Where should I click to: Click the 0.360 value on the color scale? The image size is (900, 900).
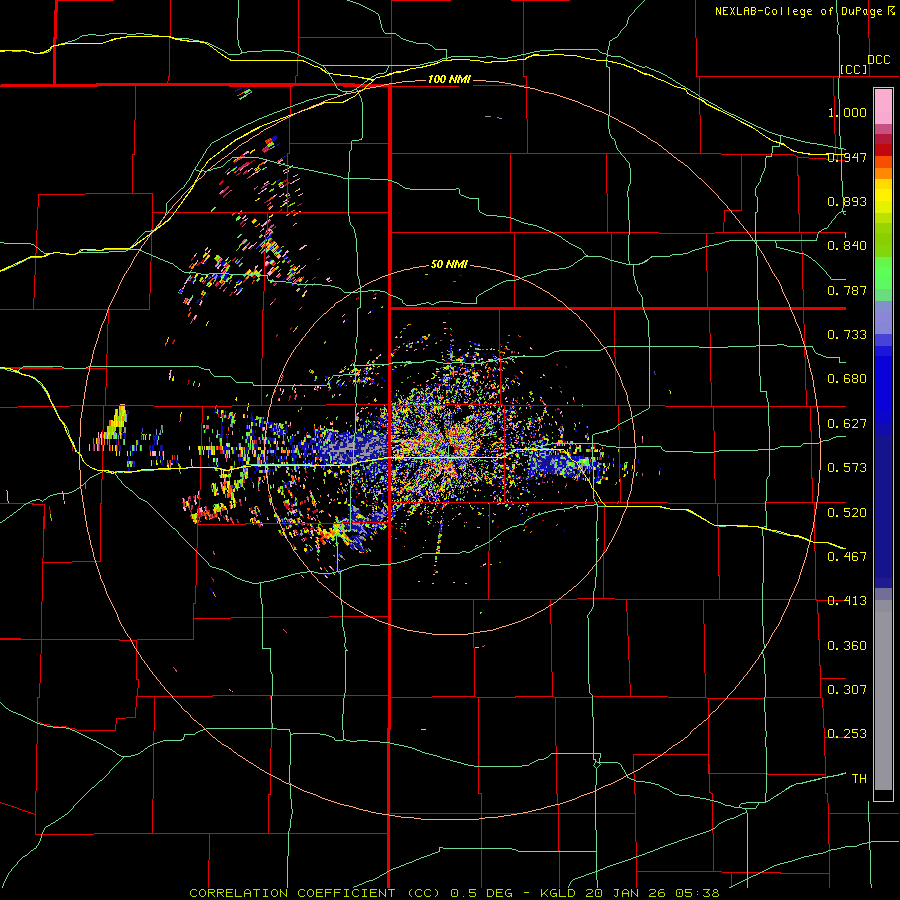click(847, 645)
